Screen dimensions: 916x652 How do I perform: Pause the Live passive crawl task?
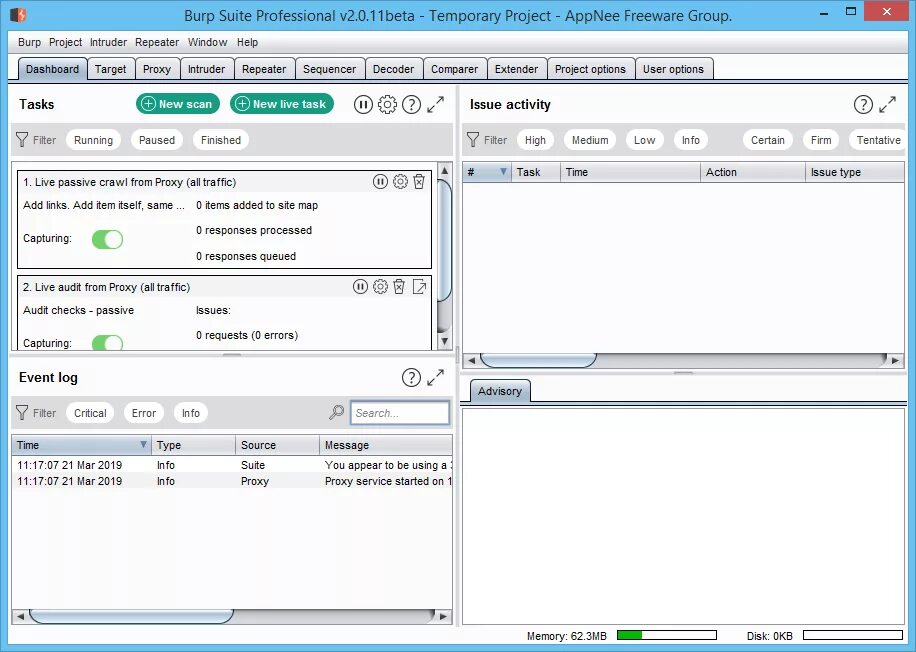pyautogui.click(x=380, y=182)
